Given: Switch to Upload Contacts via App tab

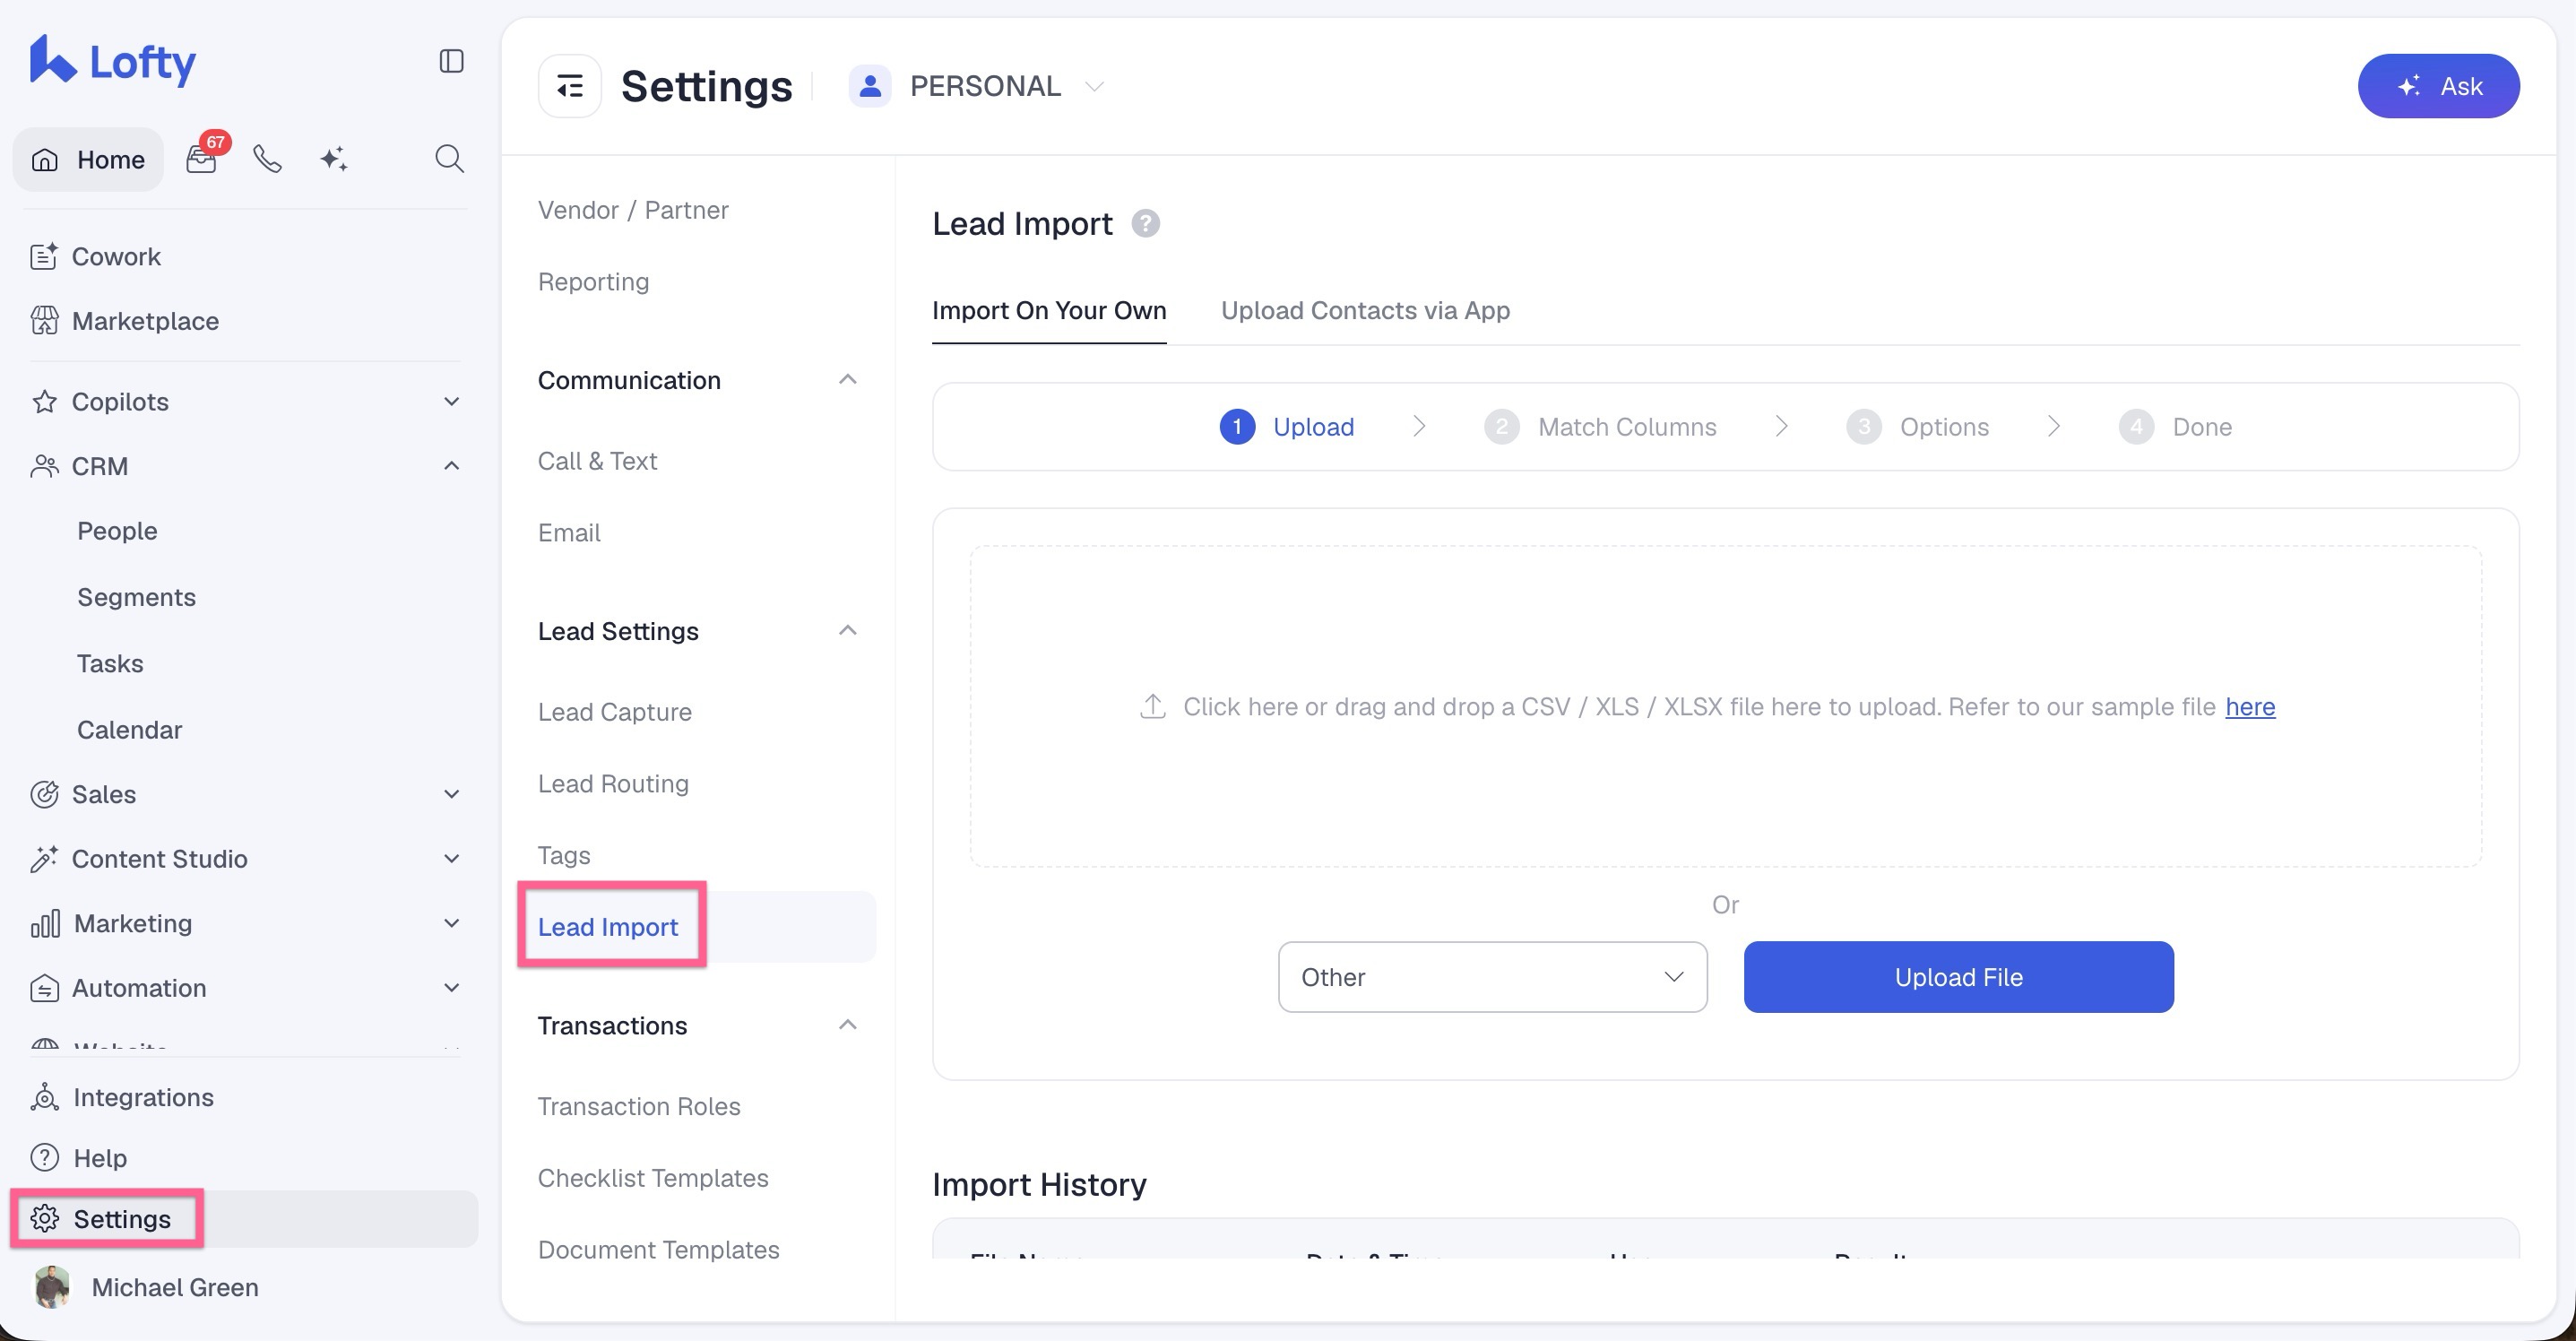Looking at the screenshot, I should tap(1365, 310).
